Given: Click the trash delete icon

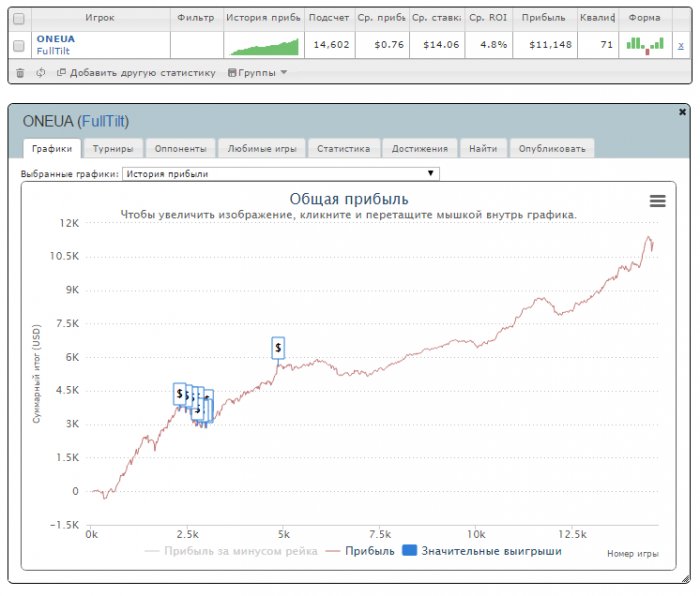Looking at the screenshot, I should point(20,73).
